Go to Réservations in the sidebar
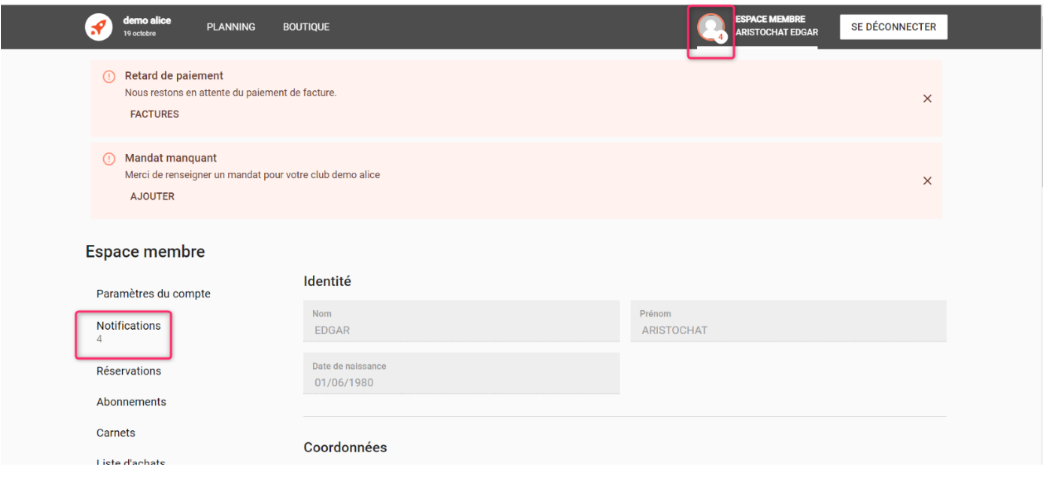The width and height of the screenshot is (1043, 496). (128, 371)
